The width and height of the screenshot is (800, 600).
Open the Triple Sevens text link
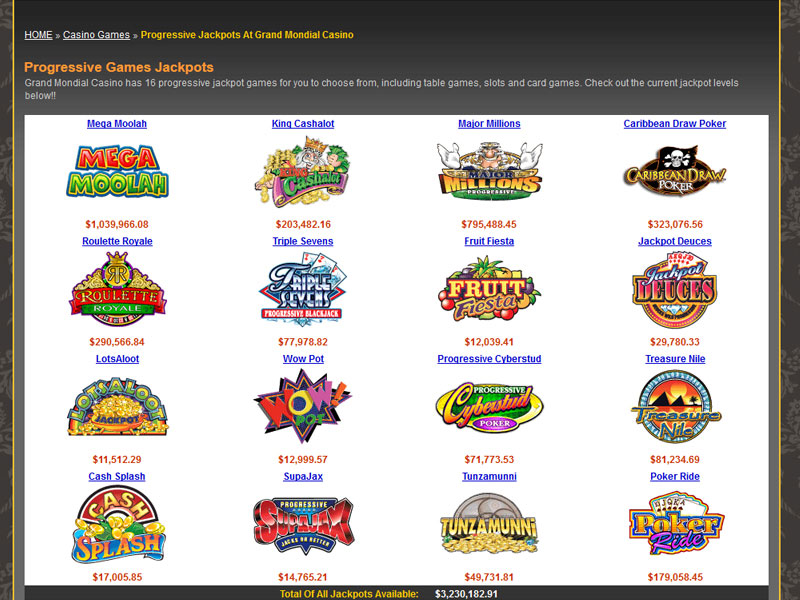pos(303,241)
